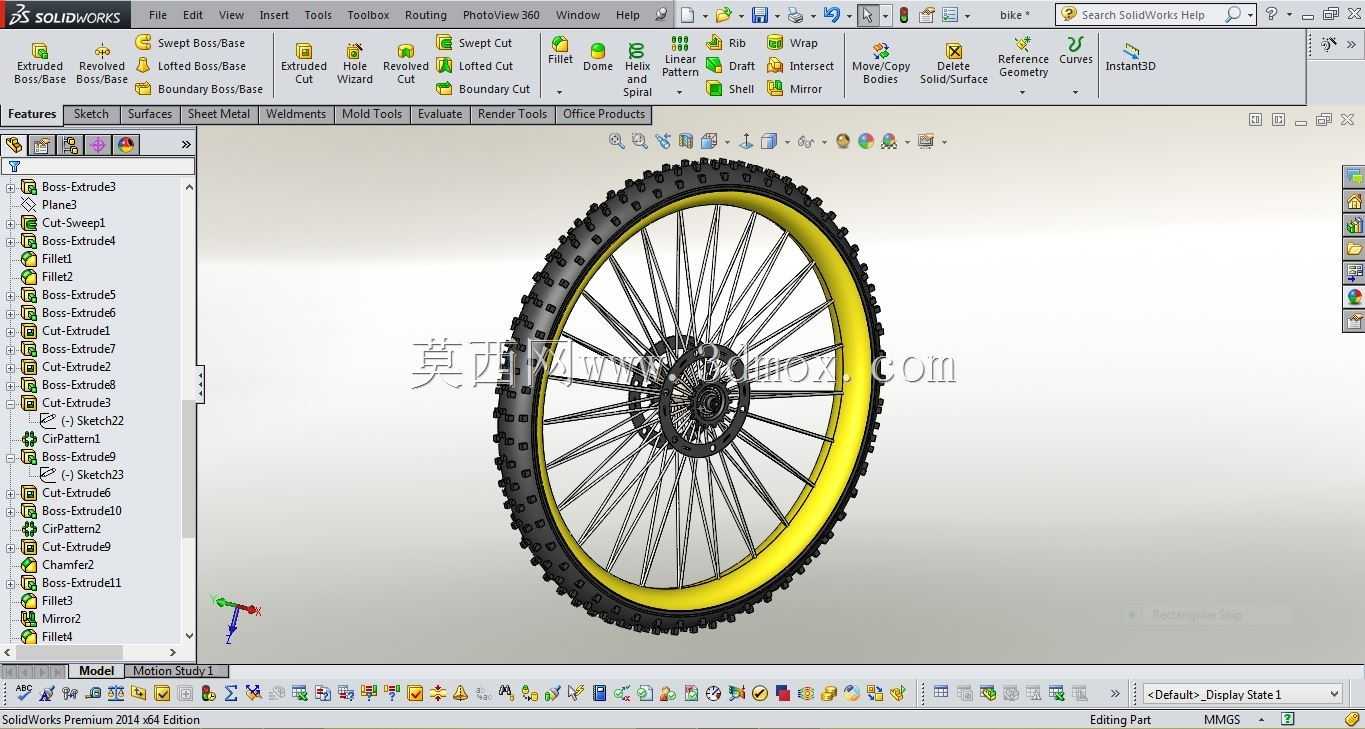
Task: Open the Appearances task pane tab
Action: [1354, 297]
